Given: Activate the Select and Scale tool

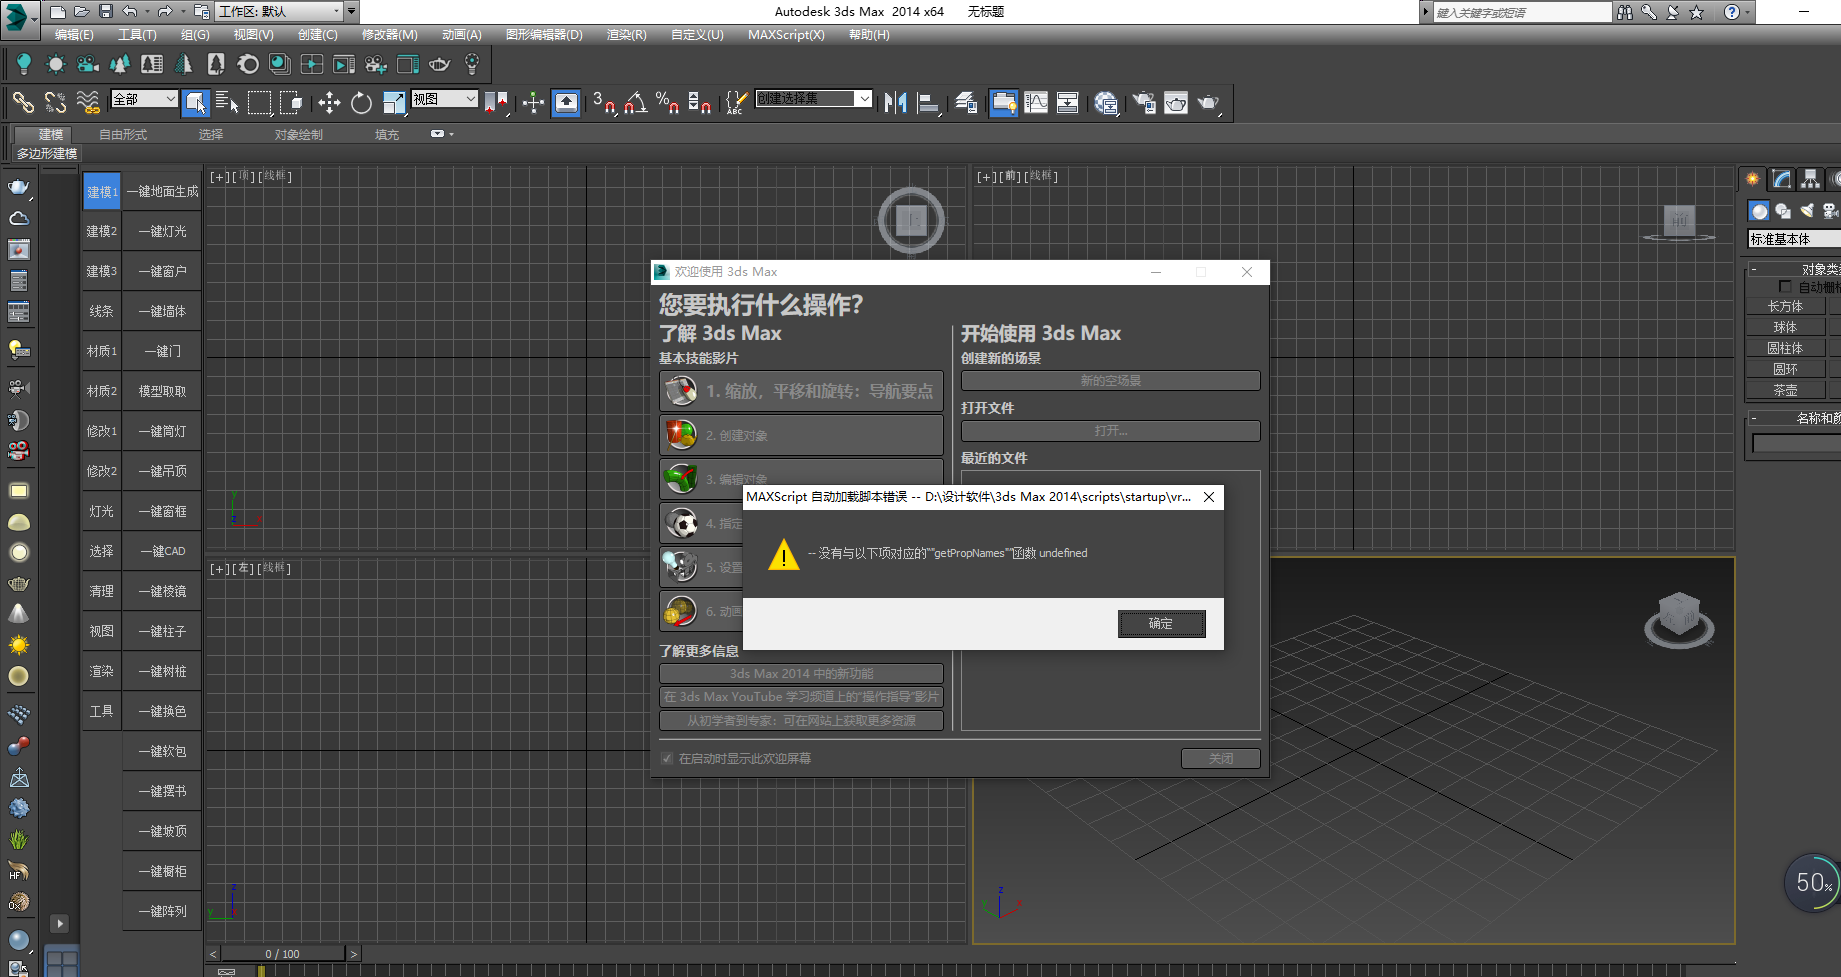Looking at the screenshot, I should (393, 102).
